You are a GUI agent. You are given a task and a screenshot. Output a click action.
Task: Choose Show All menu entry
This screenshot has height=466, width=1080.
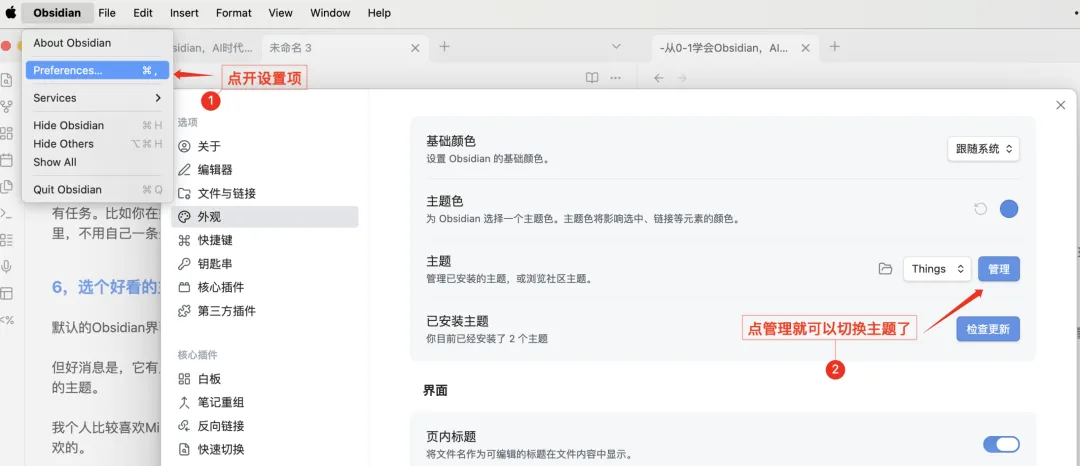click(97, 162)
